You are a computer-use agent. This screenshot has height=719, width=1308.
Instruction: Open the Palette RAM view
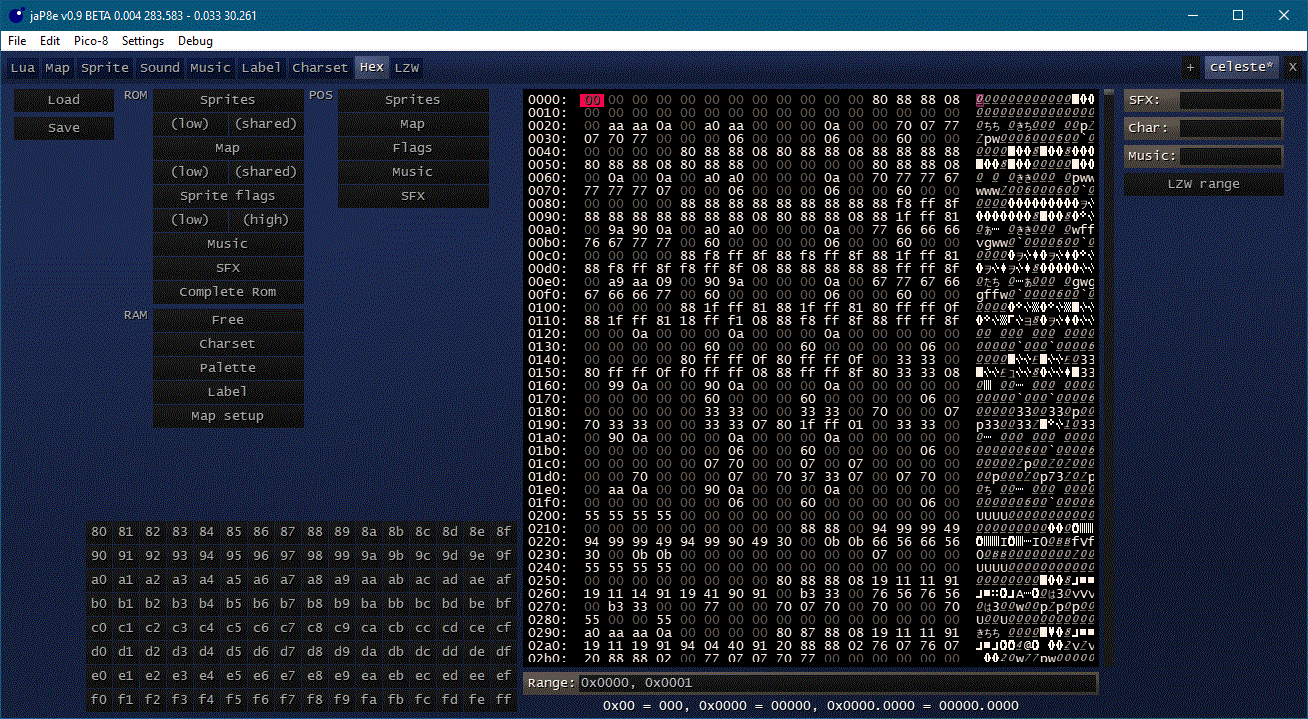point(228,367)
